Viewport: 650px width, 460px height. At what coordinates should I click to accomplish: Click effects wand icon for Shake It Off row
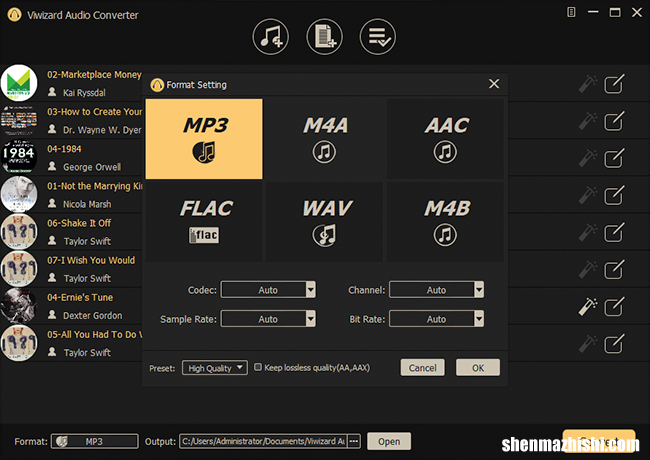pos(588,232)
